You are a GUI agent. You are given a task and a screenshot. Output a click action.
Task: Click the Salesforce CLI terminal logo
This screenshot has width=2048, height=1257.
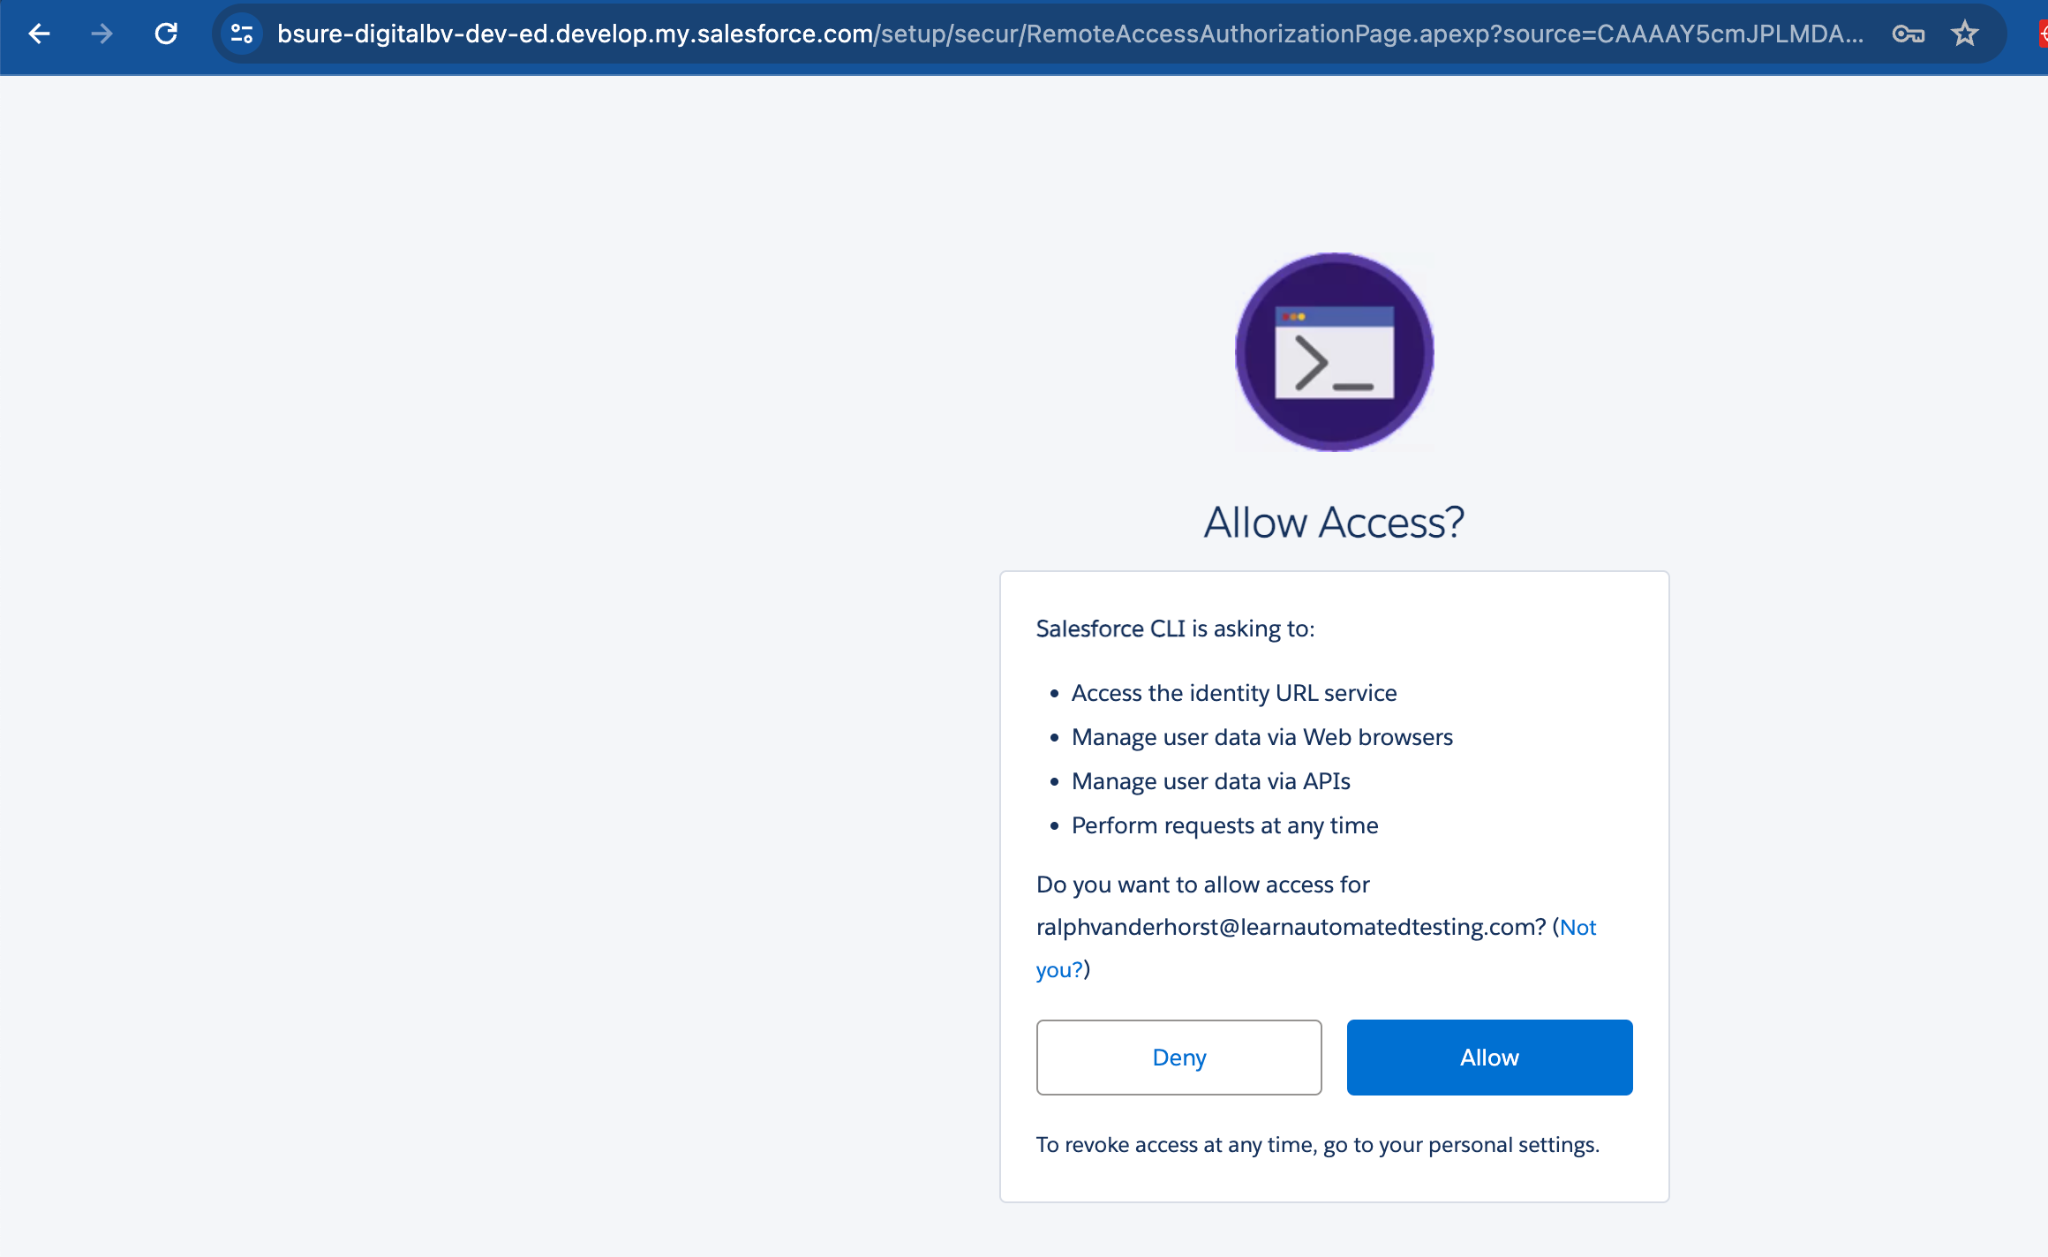pyautogui.click(x=1334, y=352)
